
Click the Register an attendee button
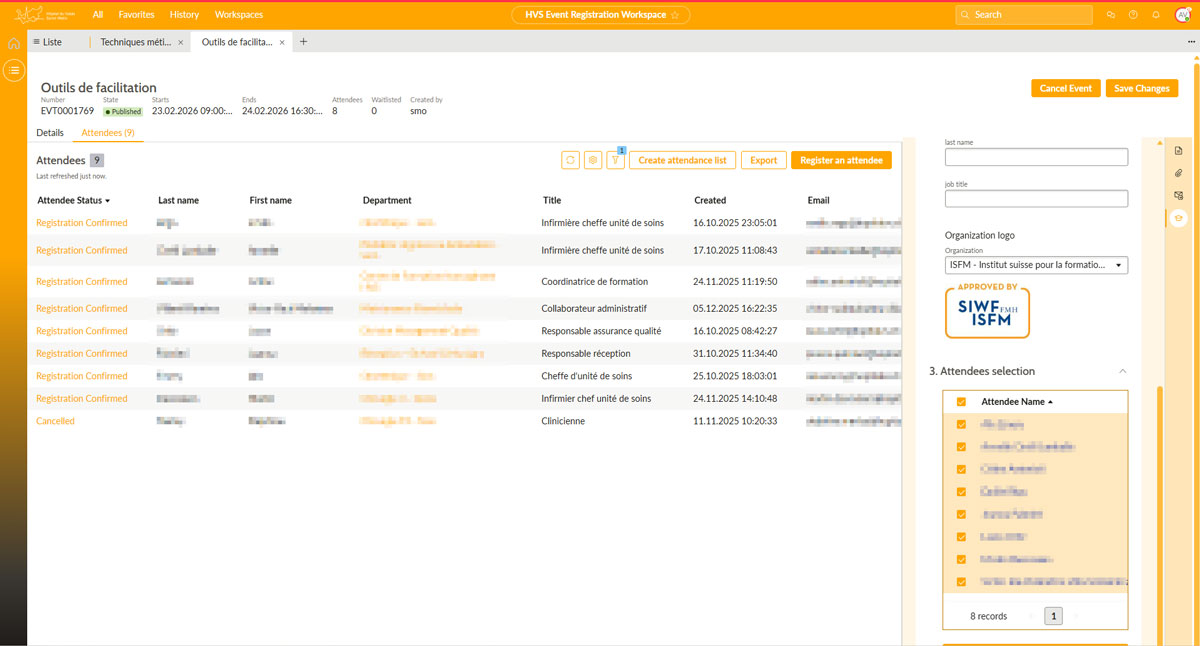point(841,160)
